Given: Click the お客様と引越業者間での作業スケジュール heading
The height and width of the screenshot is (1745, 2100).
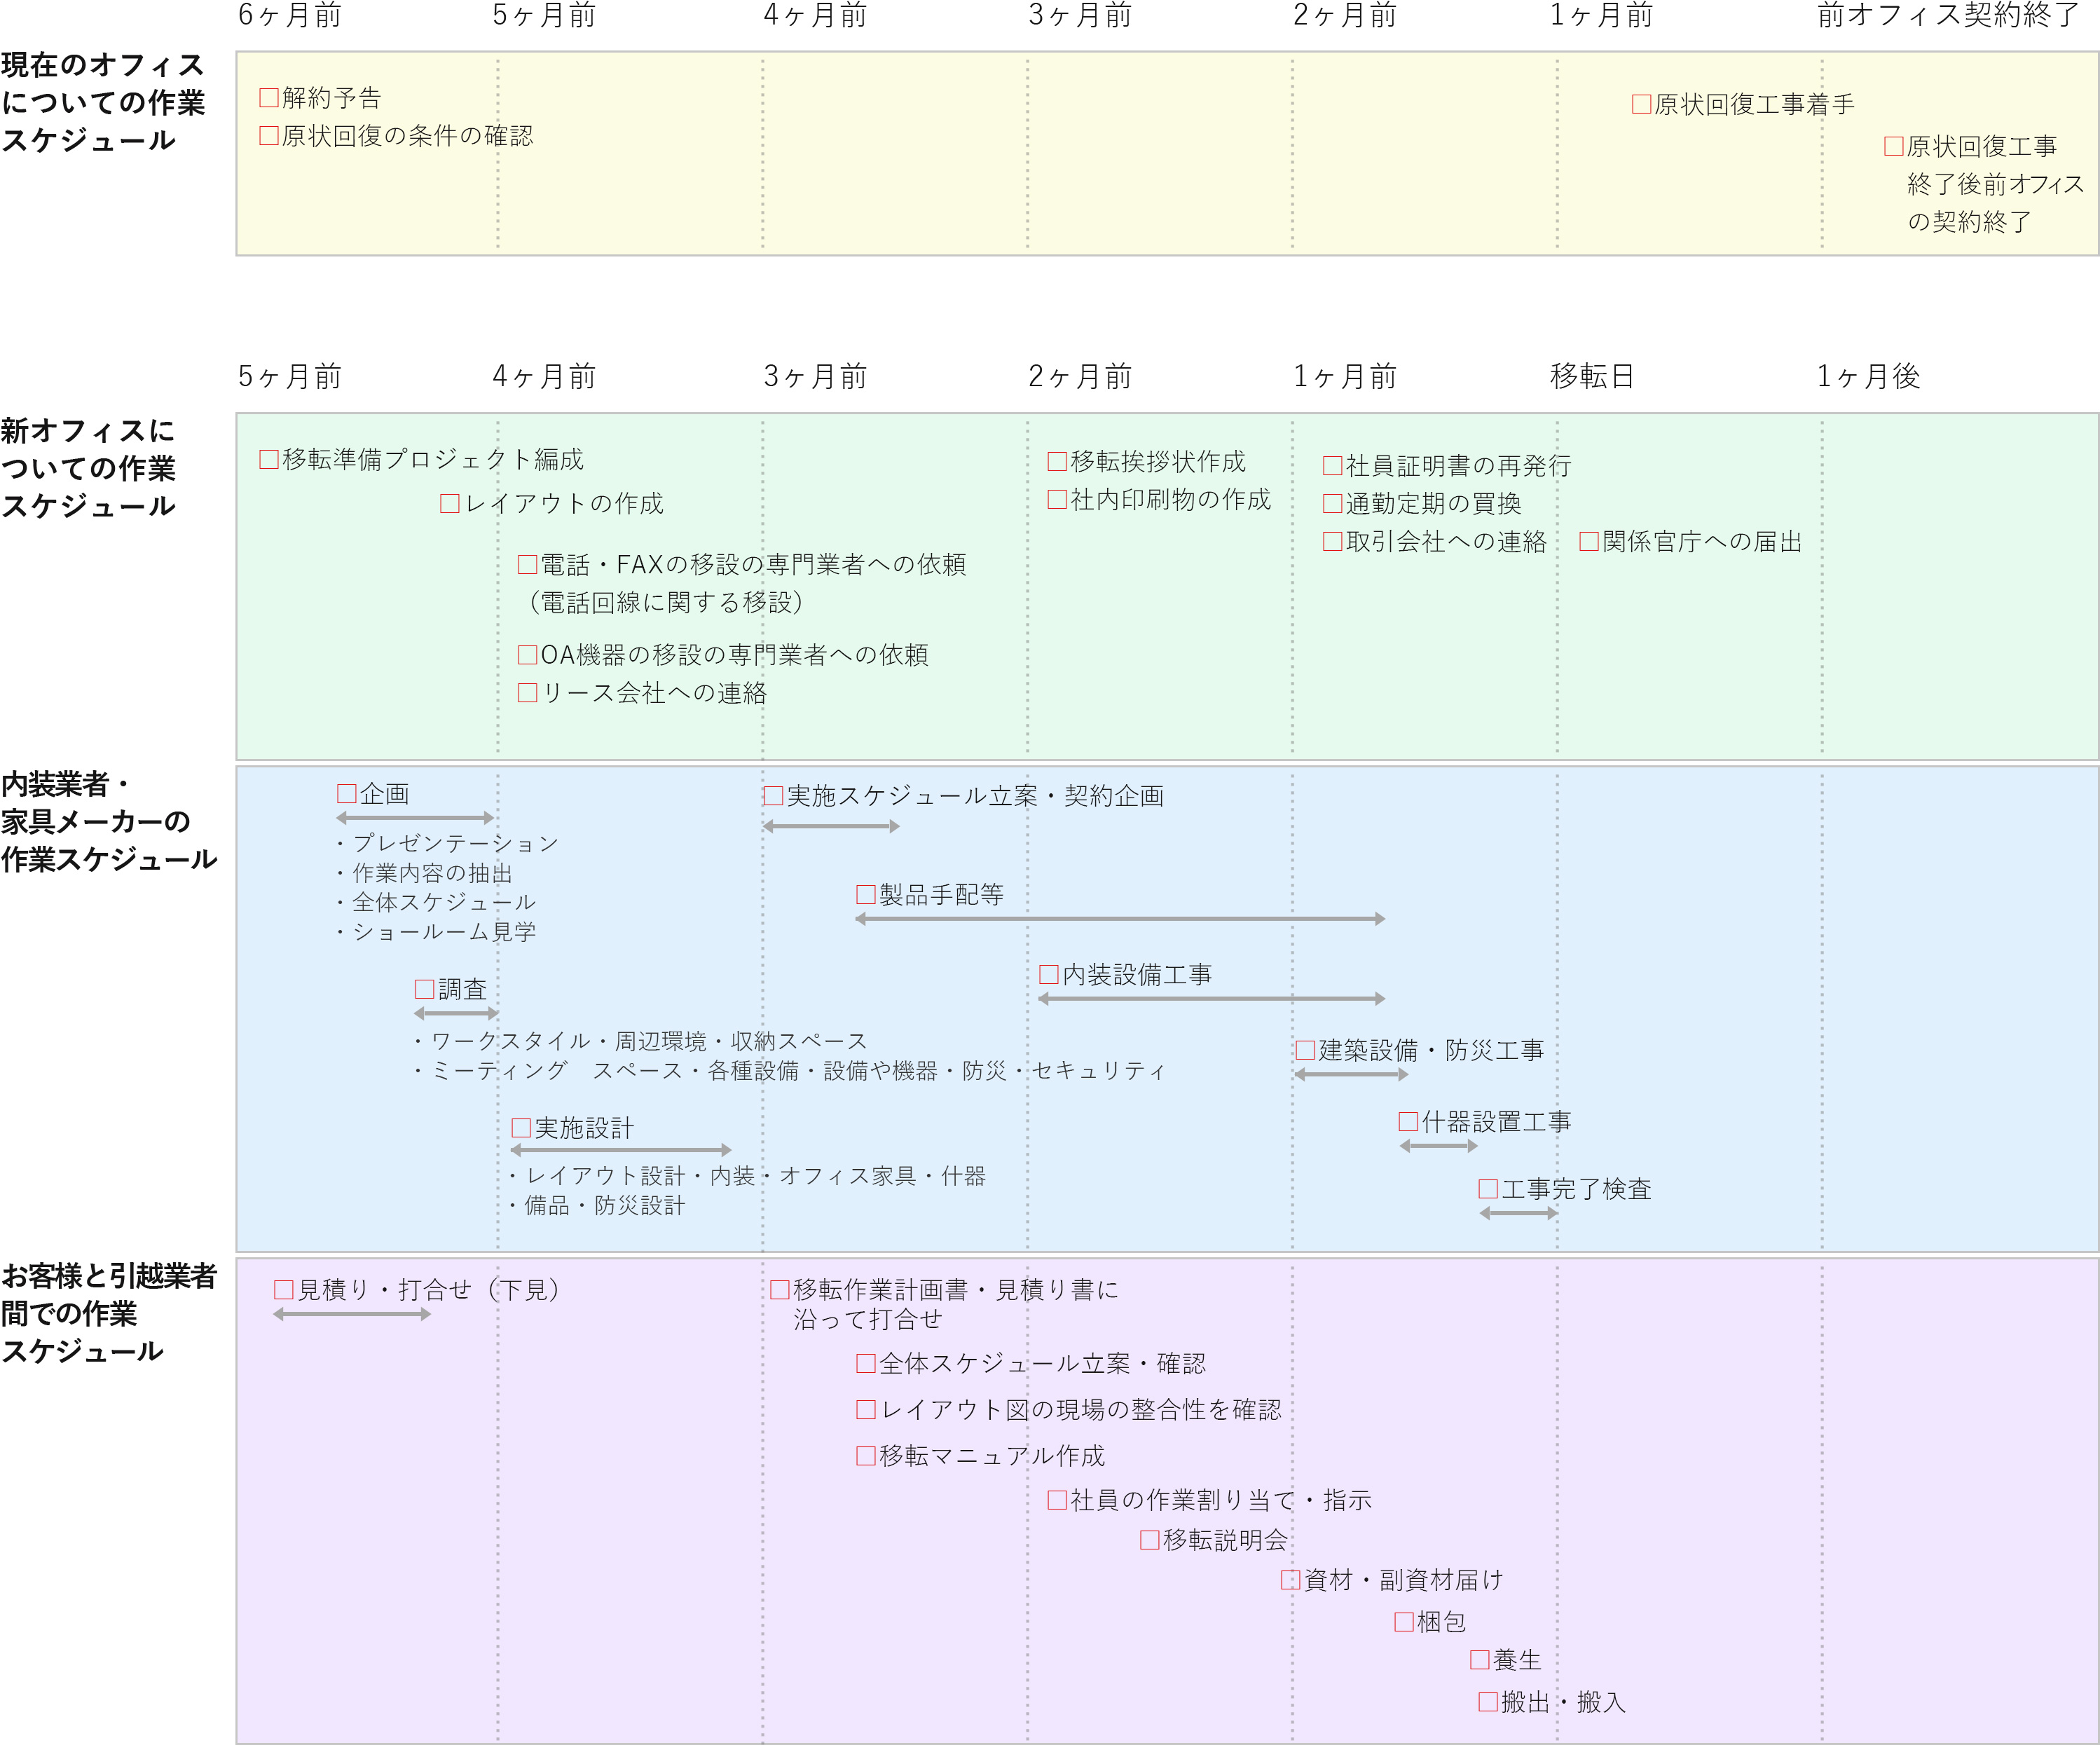Looking at the screenshot, I should click(x=108, y=1313).
